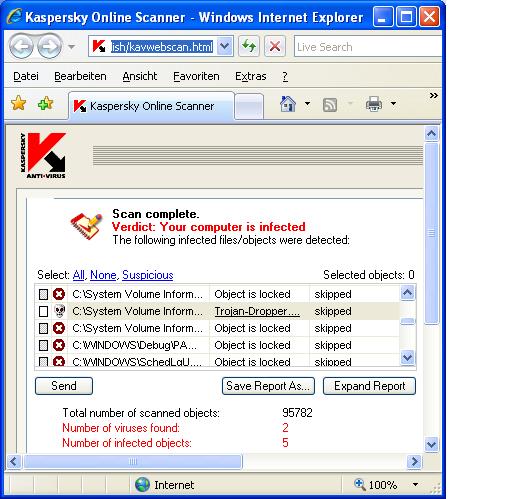Image resolution: width=512 pixels, height=499 pixels.
Task: Click C:\WINDOWS\SchedLgU... file path
Action: pos(137,362)
